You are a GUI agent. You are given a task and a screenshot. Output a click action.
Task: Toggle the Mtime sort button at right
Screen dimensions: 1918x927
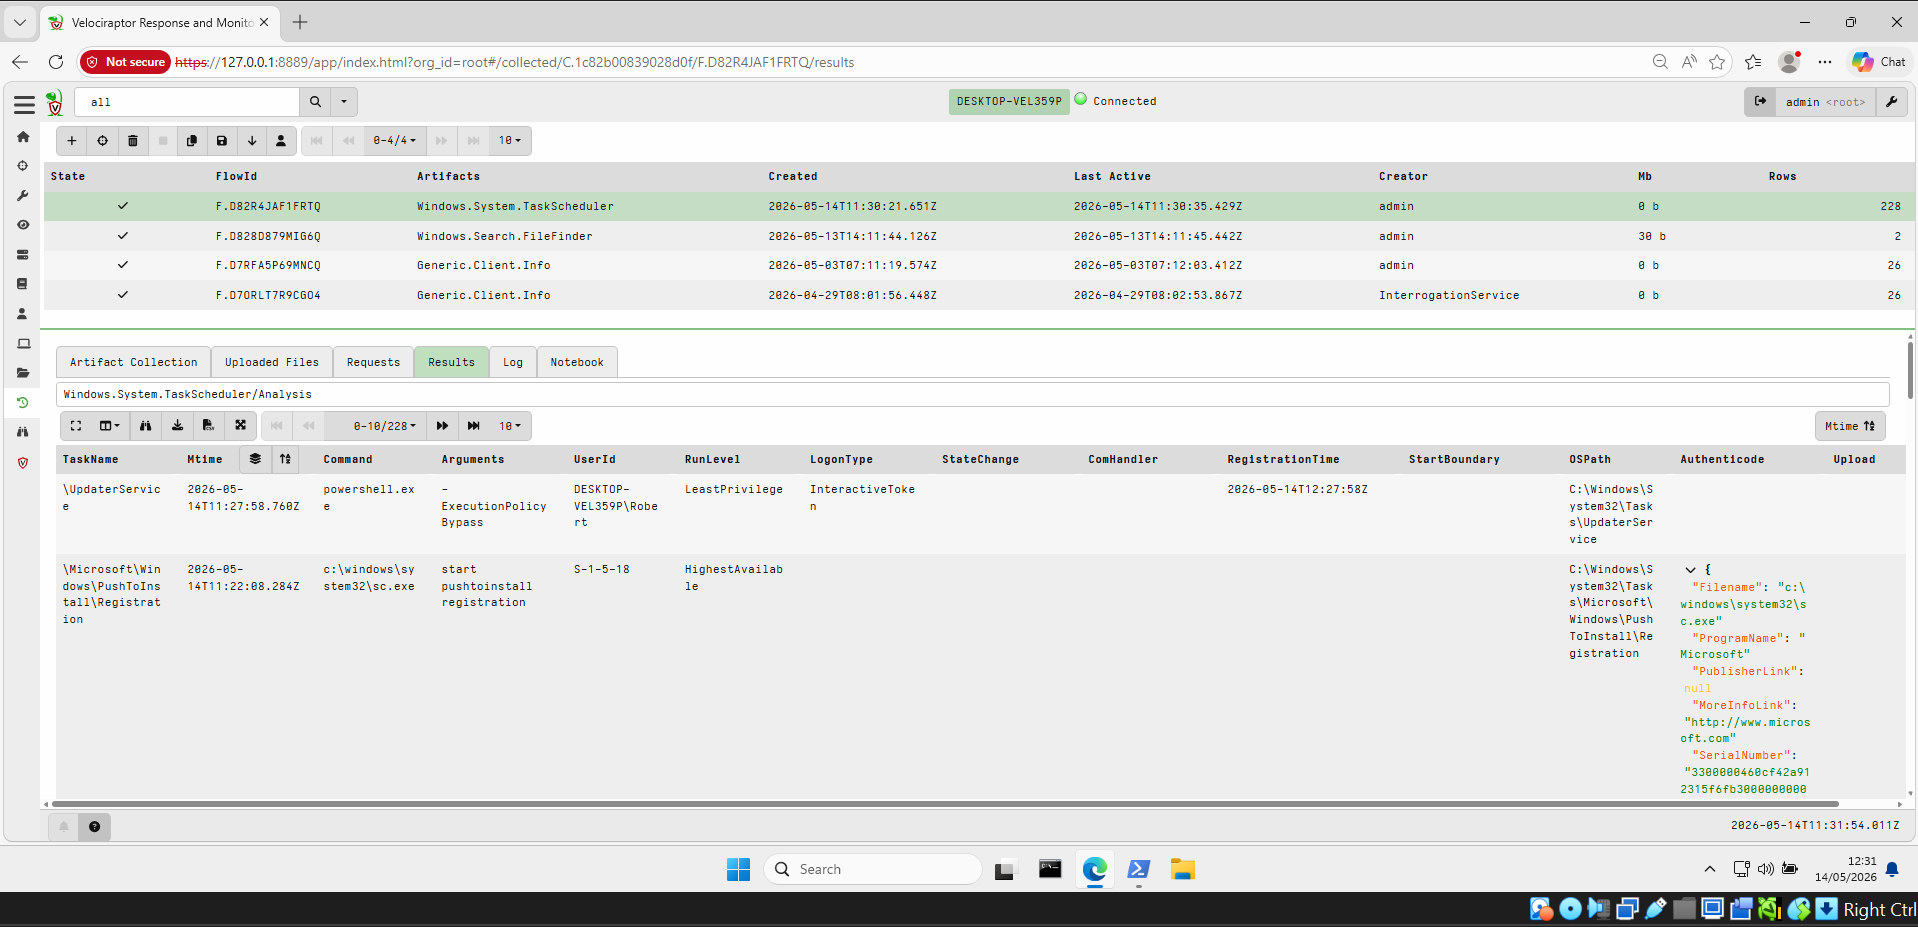1850,426
